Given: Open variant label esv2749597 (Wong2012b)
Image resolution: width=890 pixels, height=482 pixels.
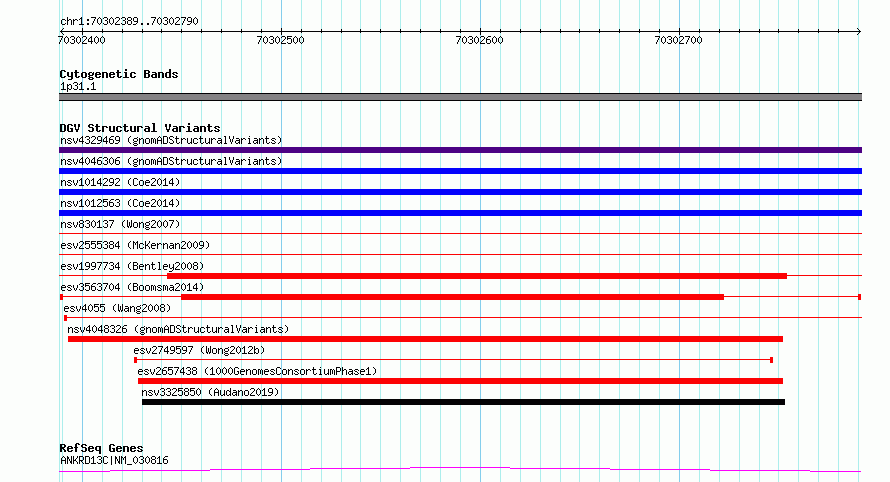Looking at the screenshot, I should (x=199, y=350).
